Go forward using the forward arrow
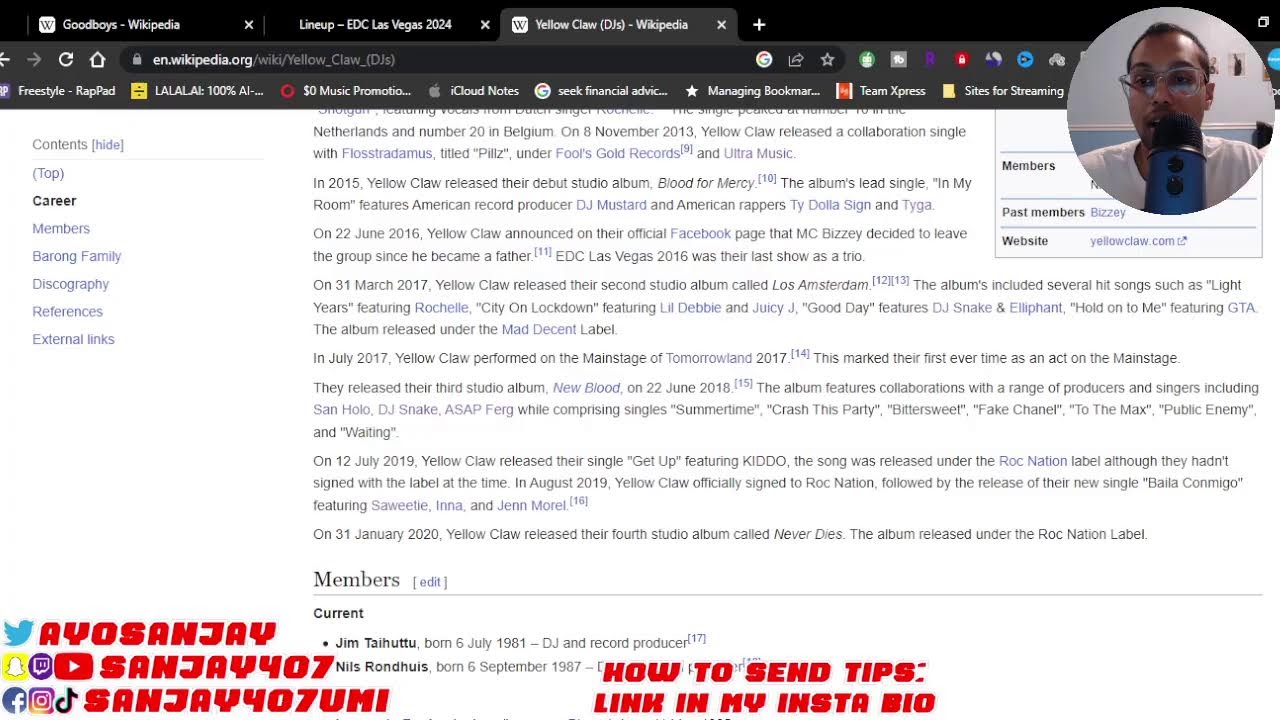The height and width of the screenshot is (720, 1280). point(34,59)
